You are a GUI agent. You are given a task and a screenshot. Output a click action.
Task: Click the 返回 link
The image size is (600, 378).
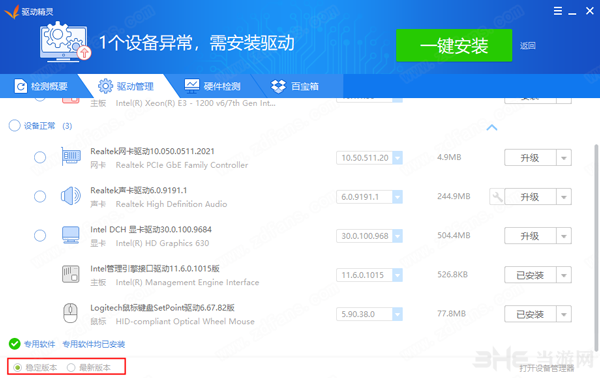click(528, 46)
